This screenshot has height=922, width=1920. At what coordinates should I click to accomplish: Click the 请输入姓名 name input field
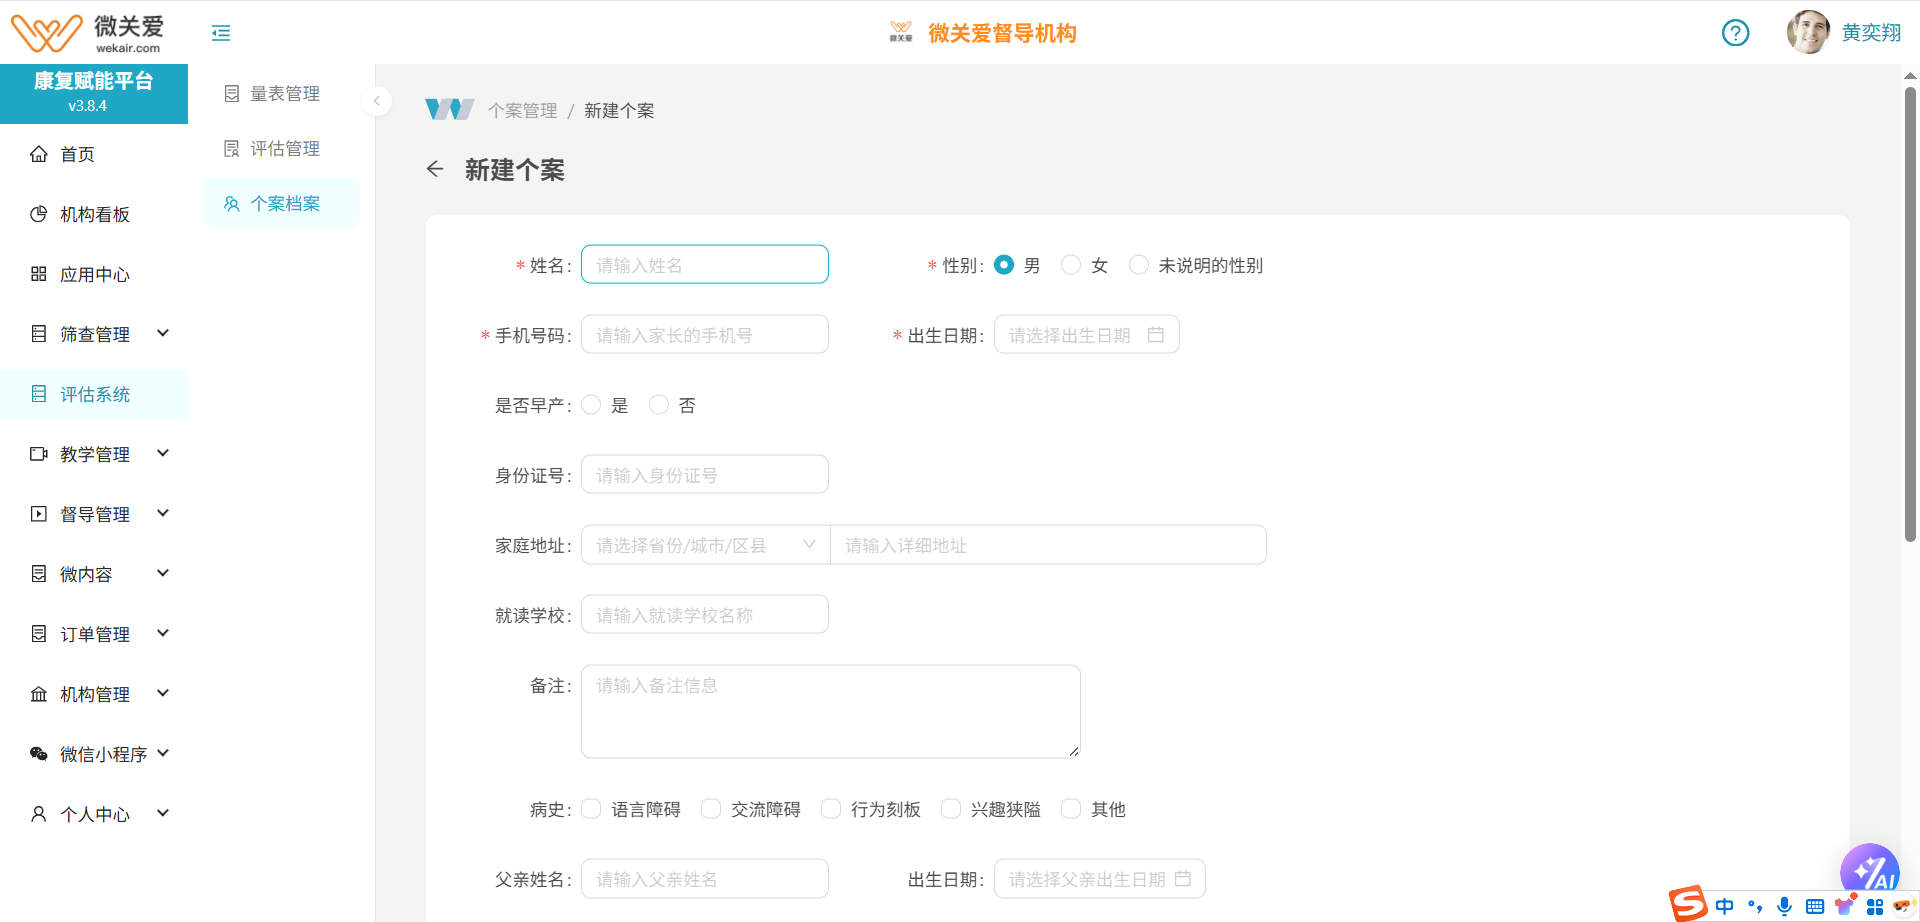pyautogui.click(x=704, y=264)
